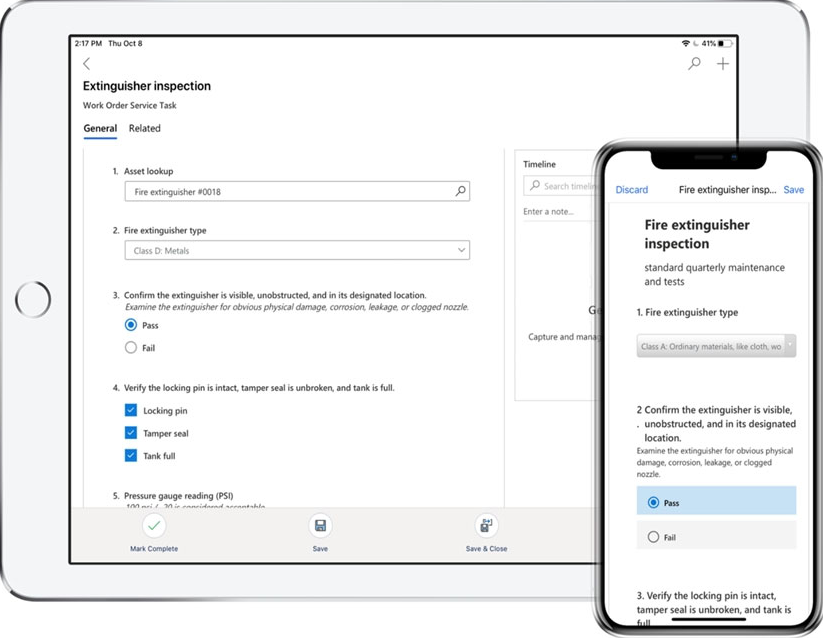Toggle the Tamper seal checkbox

[131, 433]
